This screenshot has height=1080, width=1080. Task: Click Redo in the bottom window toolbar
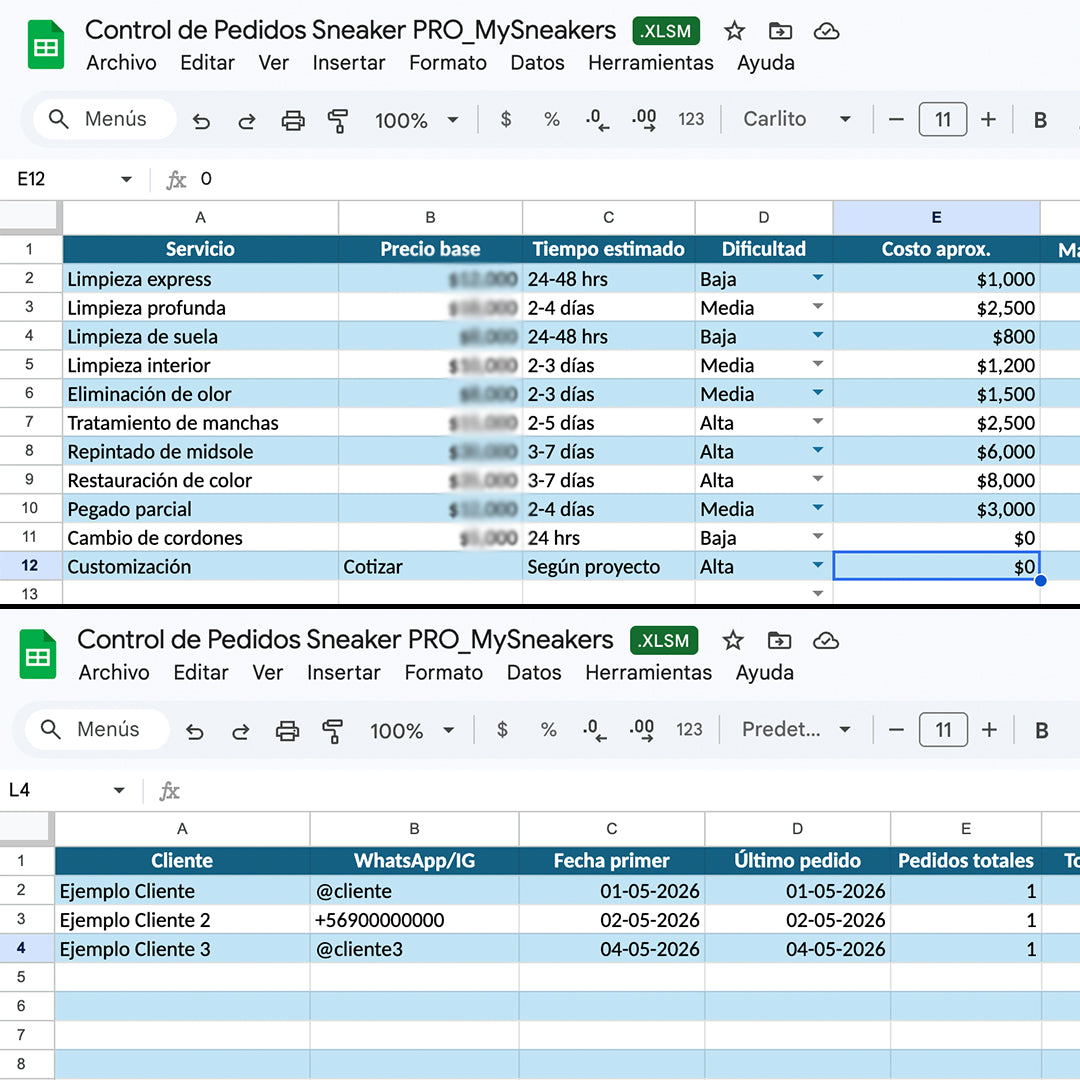click(240, 731)
